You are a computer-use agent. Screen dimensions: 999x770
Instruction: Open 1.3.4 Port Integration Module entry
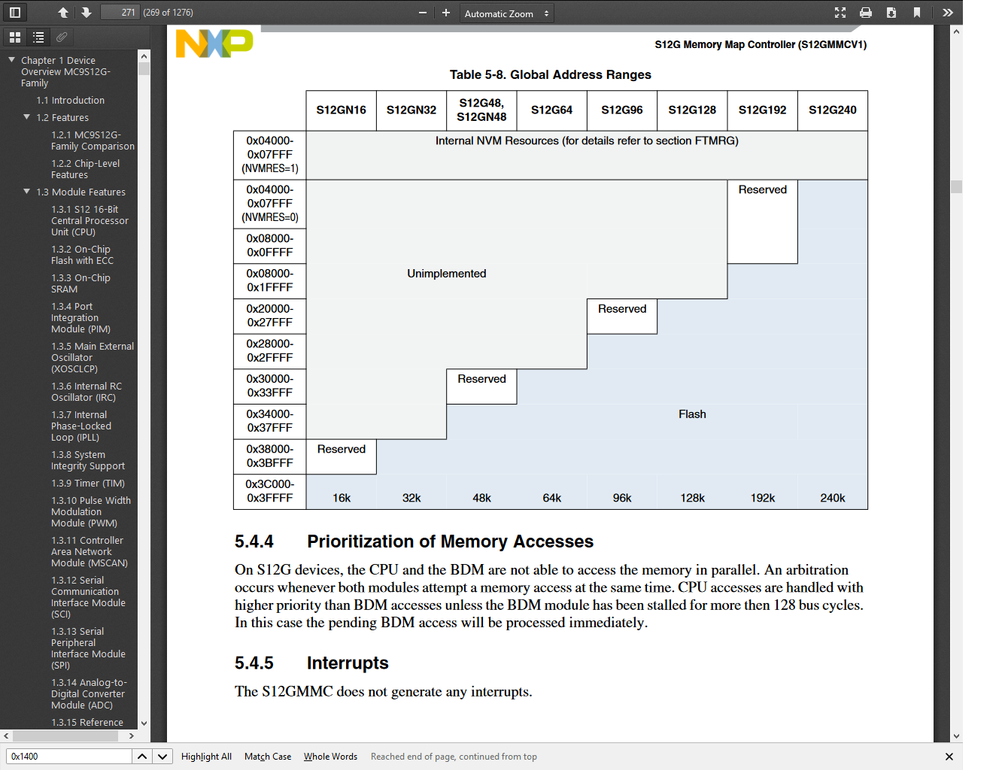[81, 317]
